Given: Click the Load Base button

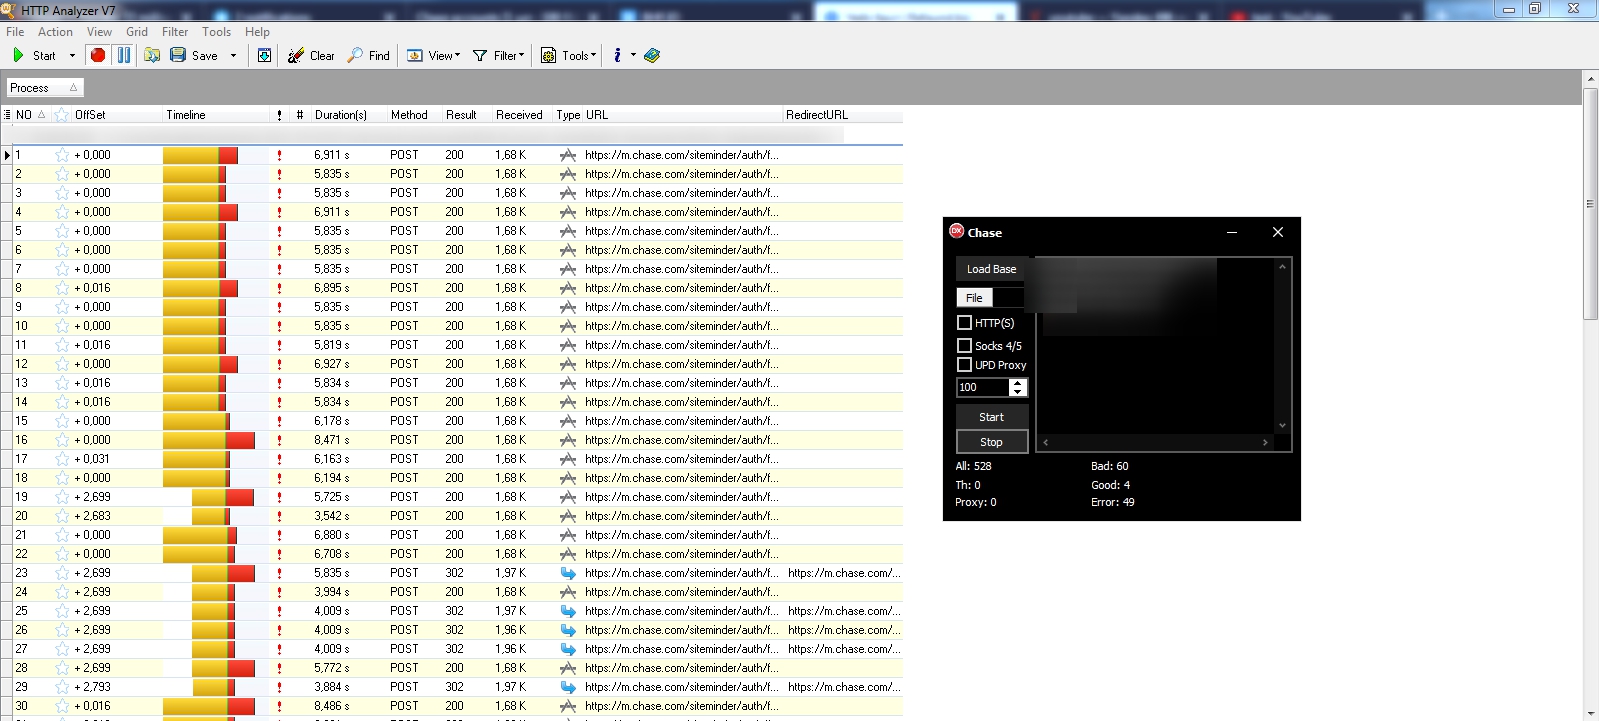Looking at the screenshot, I should pos(991,269).
